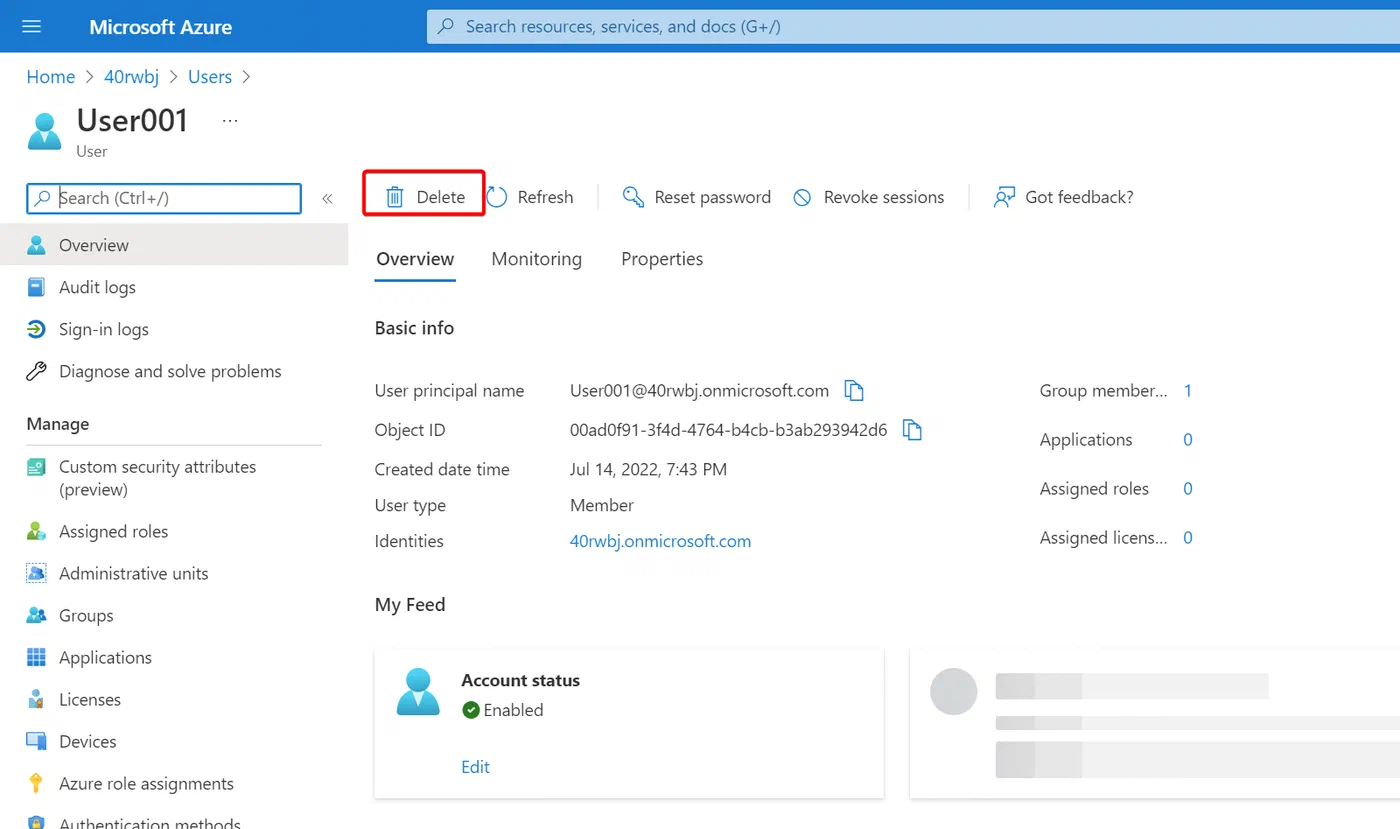Screen dimensions: 1400x829
Task: Click the Licenses sidebar icon
Action: coord(36,699)
